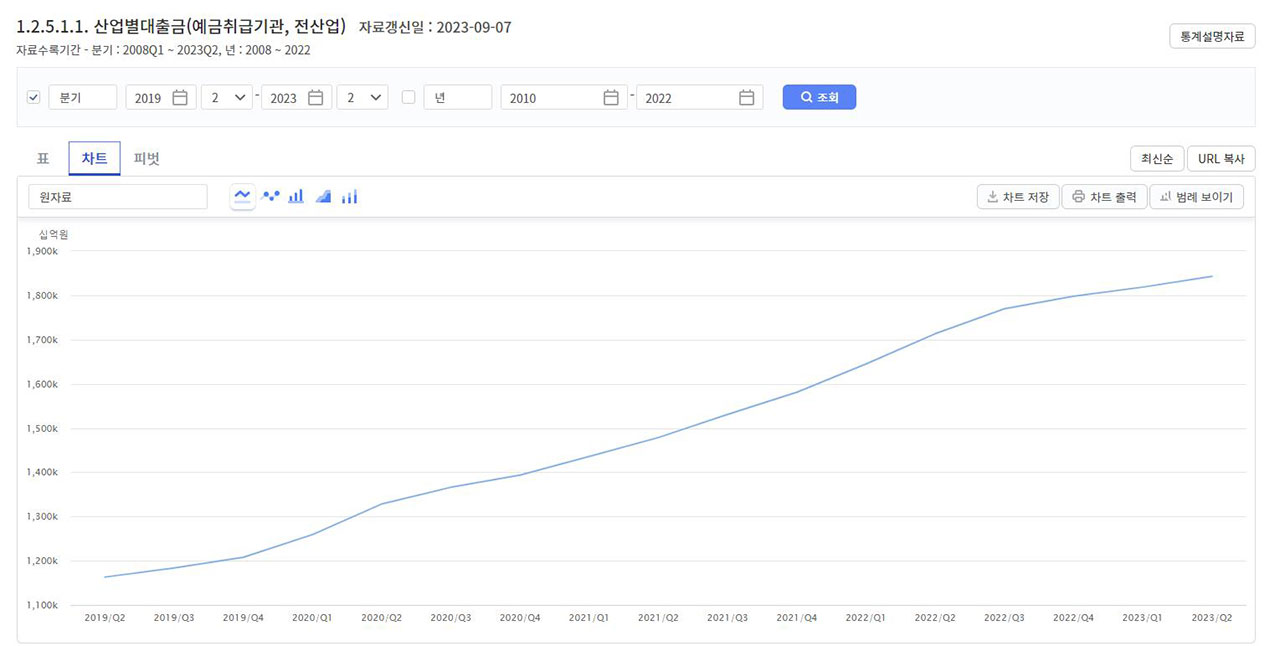Select the area chart icon

pos(323,197)
